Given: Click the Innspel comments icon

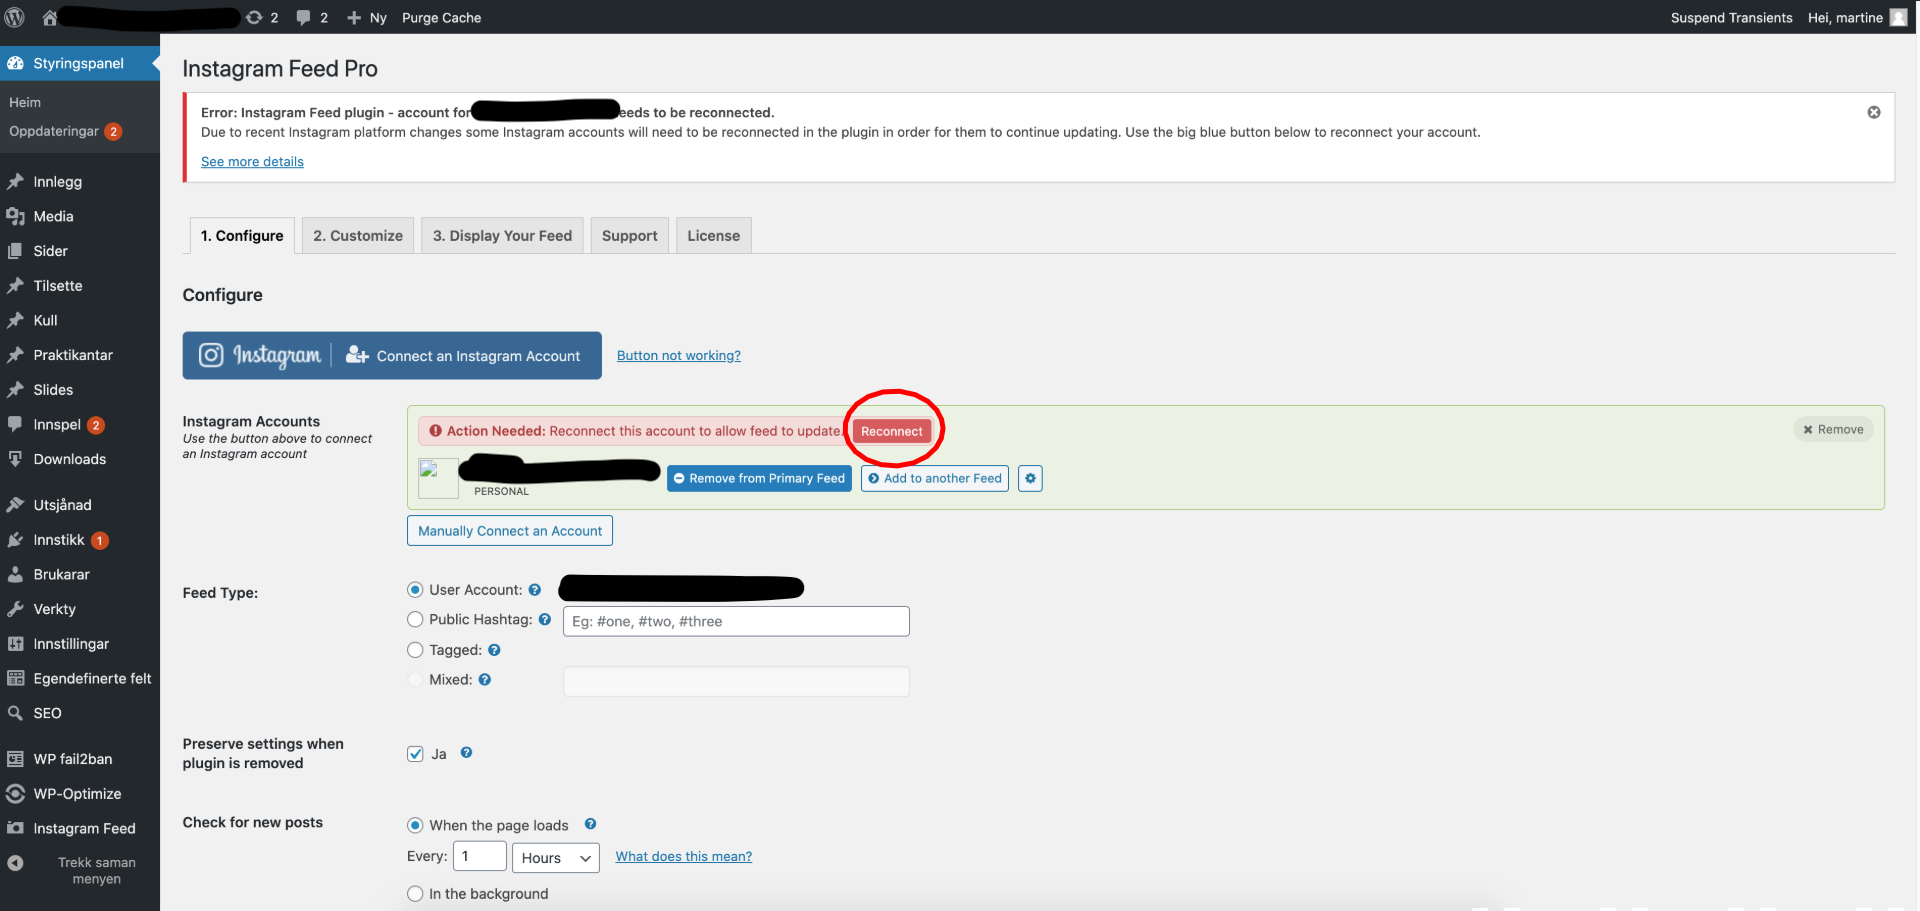Looking at the screenshot, I should (x=15, y=424).
